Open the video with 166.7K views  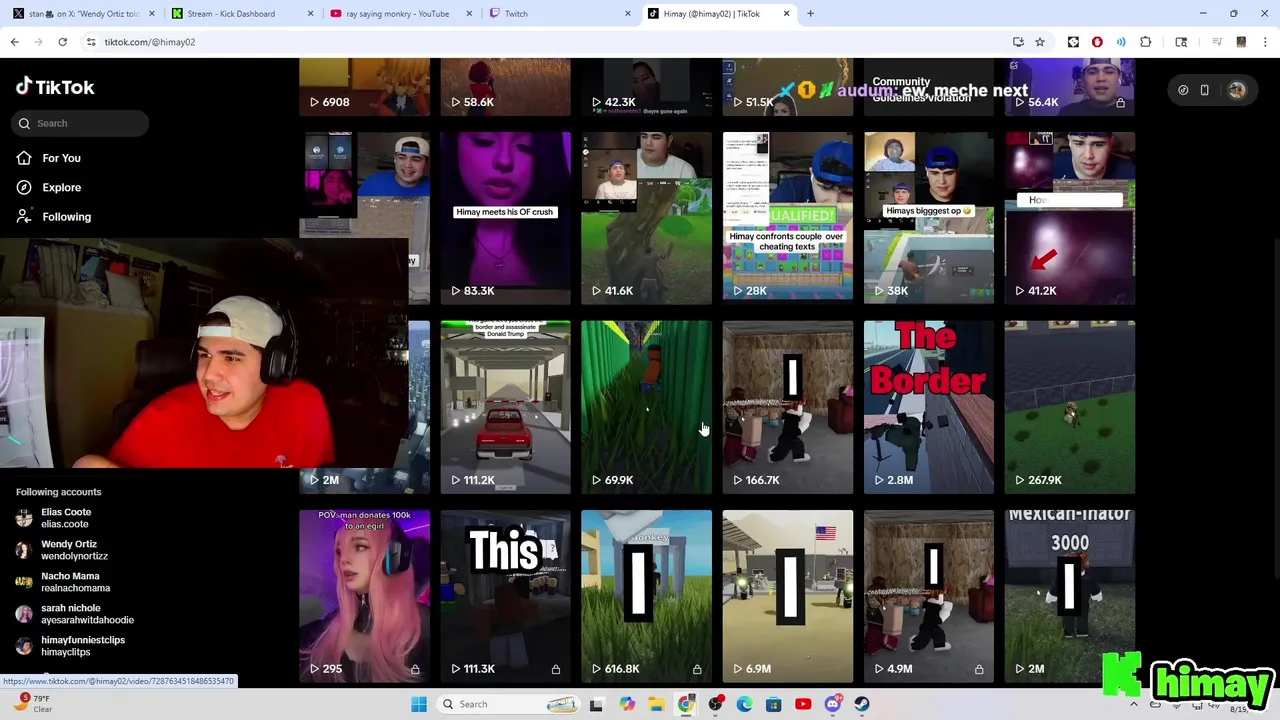pos(787,407)
